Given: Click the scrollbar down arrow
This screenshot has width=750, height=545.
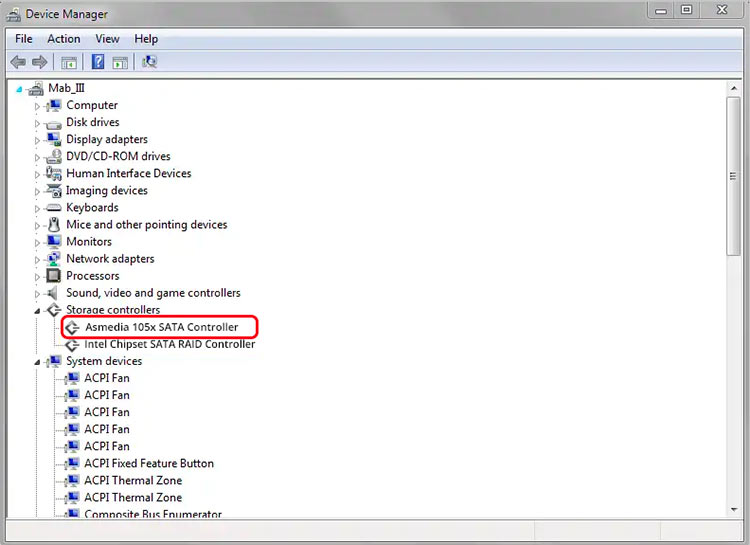Looking at the screenshot, I should click(x=733, y=510).
